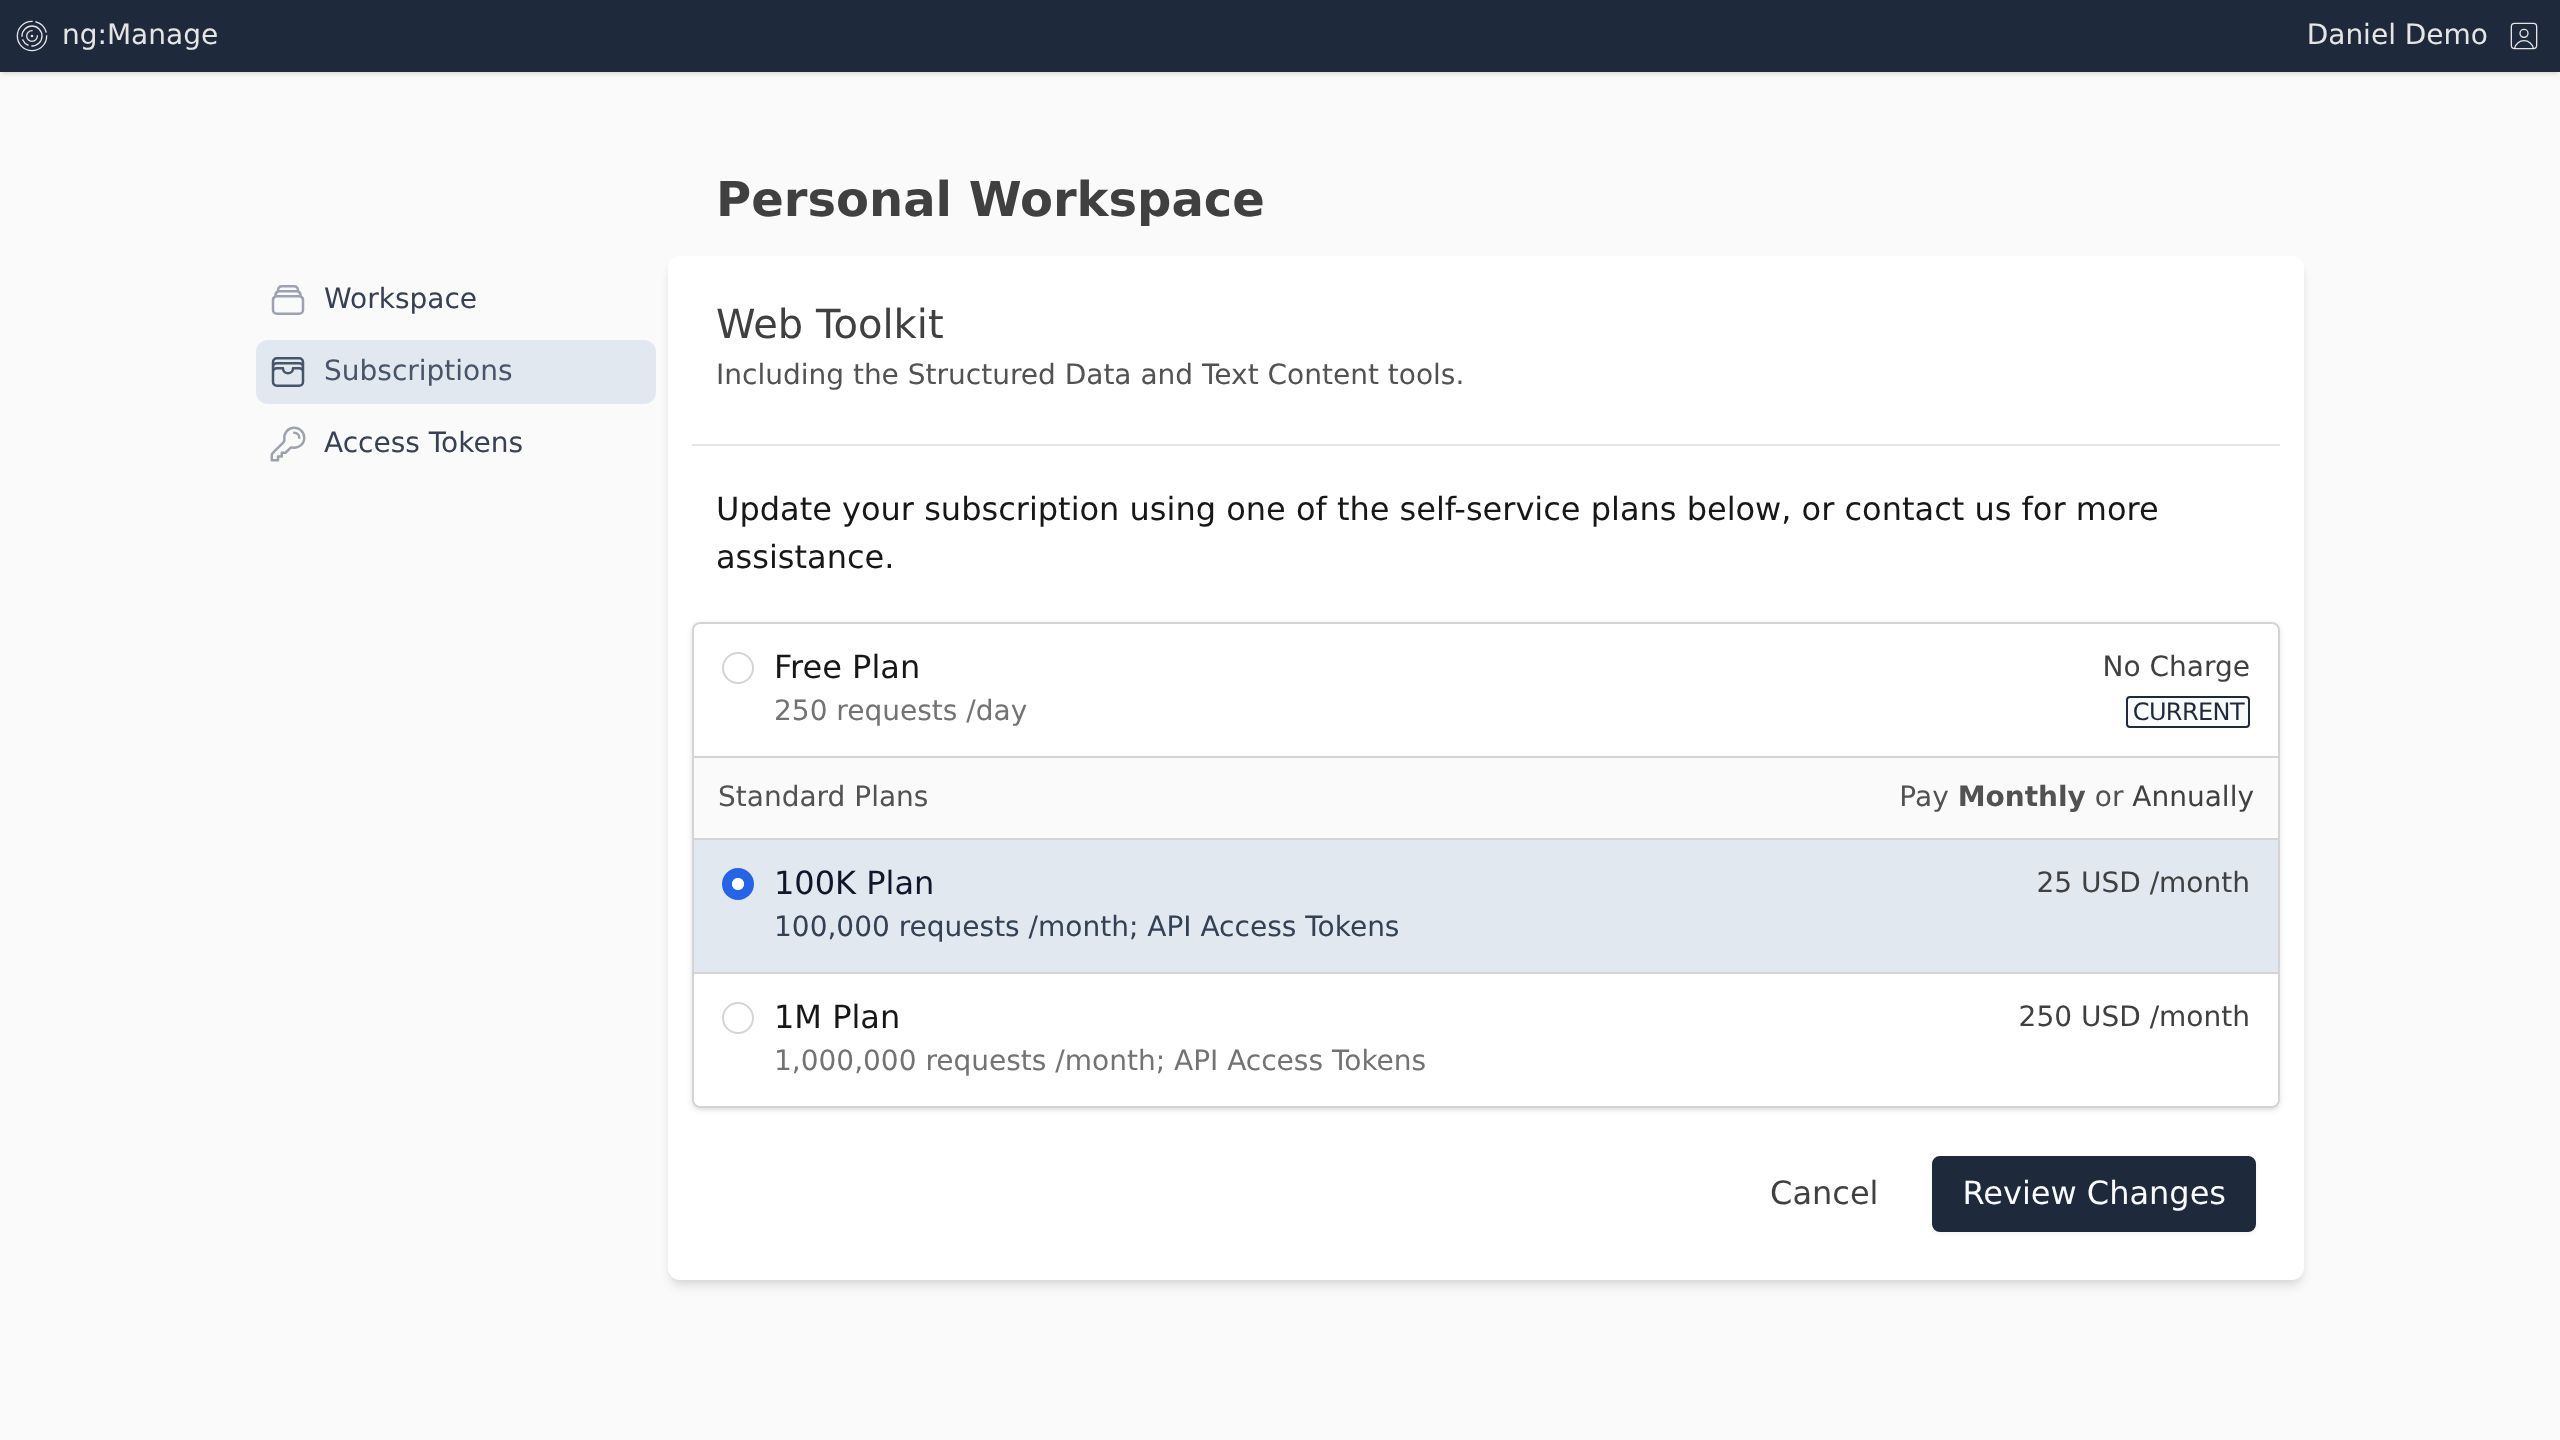Click the Access Tokens key icon
This screenshot has width=2560, height=1440.
288,443
